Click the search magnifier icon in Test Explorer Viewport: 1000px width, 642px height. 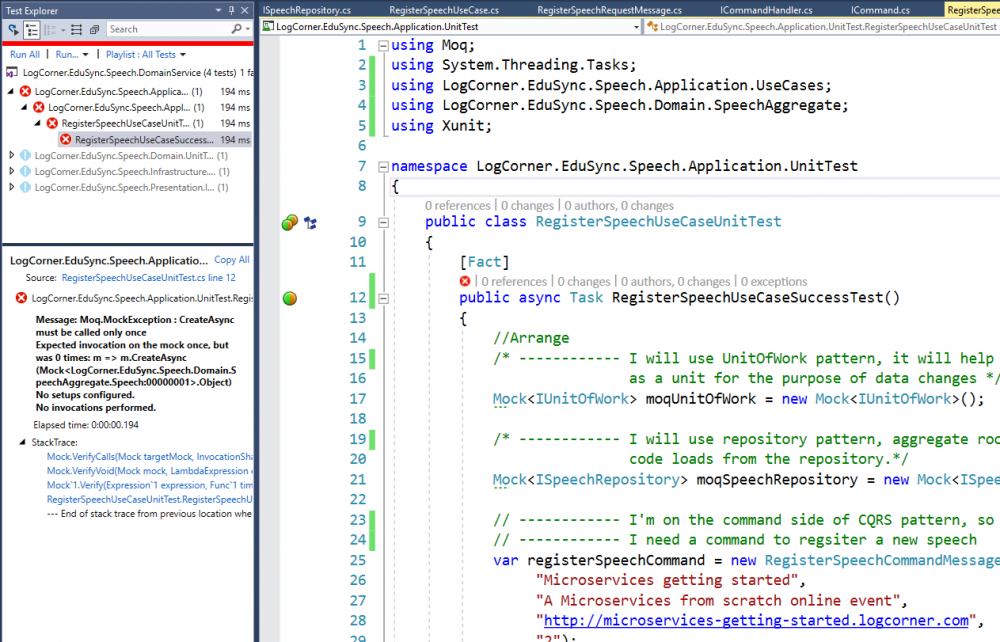[x=237, y=30]
